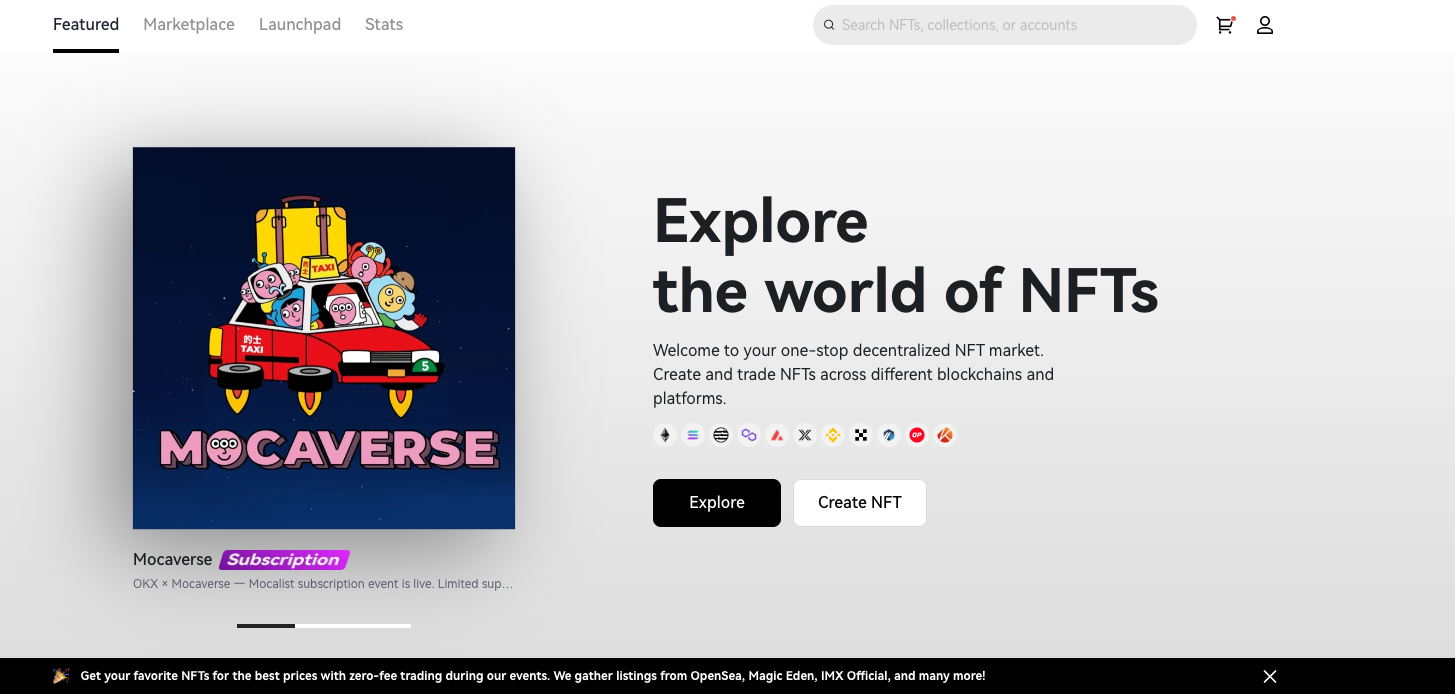
Task: Select the Arbitrum blockchain icon
Action: pyautogui.click(x=889, y=435)
